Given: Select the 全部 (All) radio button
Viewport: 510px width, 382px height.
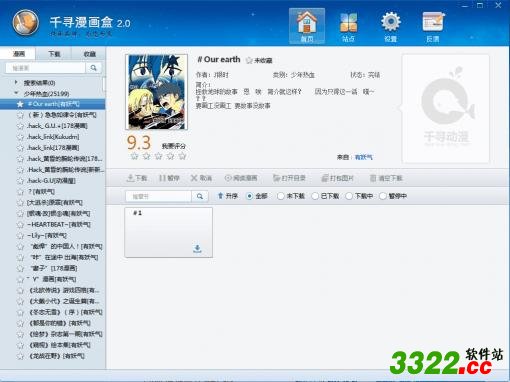Looking at the screenshot, I should [x=249, y=196].
